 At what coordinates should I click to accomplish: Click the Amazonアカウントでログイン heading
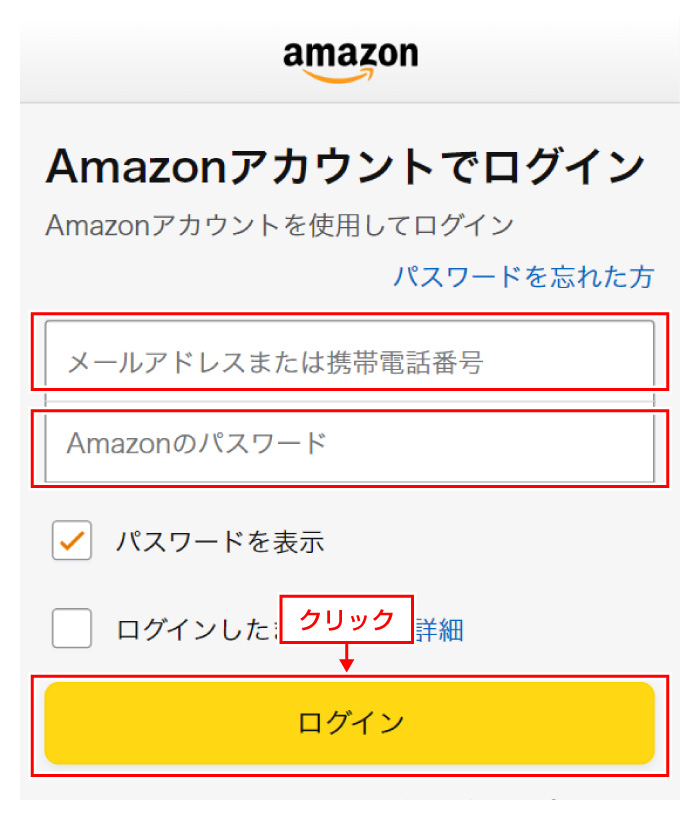(345, 166)
